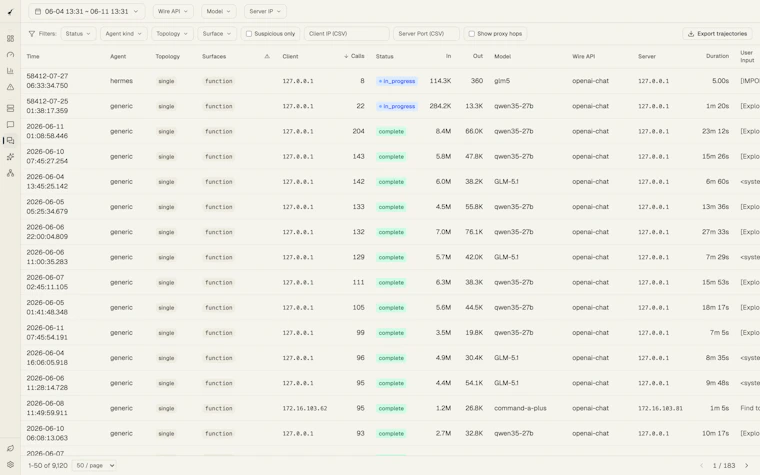
Task: Open the gauge icon in the sidebar
Action: pos(10,55)
